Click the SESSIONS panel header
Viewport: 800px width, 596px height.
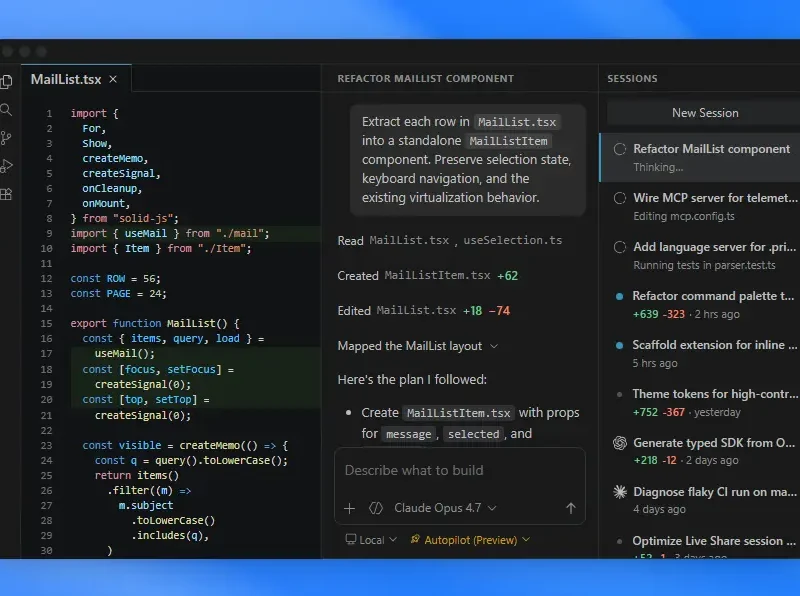[x=632, y=79]
